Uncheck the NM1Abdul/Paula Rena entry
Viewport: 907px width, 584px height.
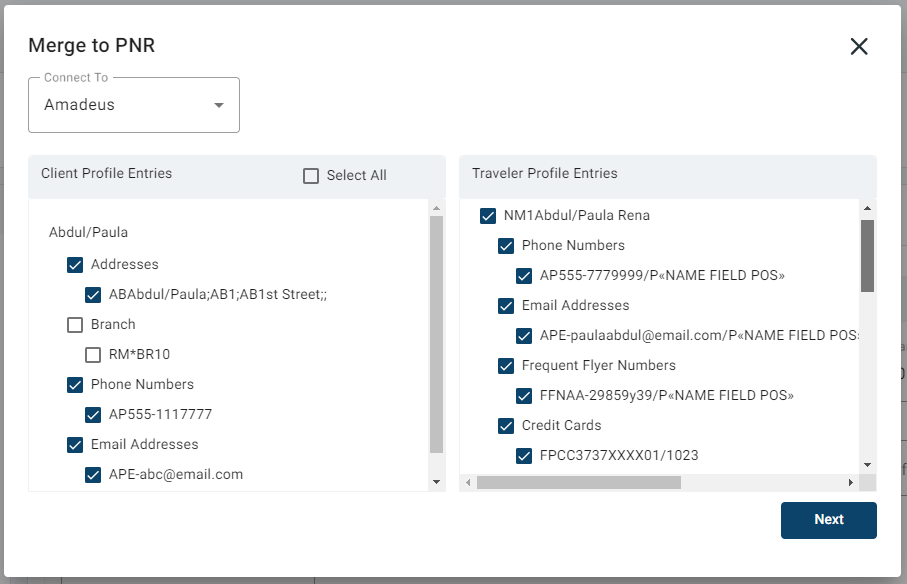(488, 215)
